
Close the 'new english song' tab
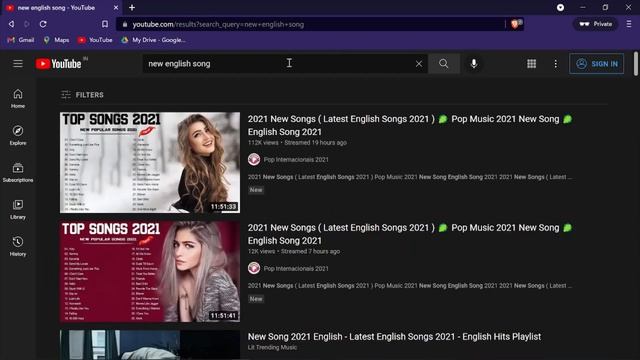[116, 8]
